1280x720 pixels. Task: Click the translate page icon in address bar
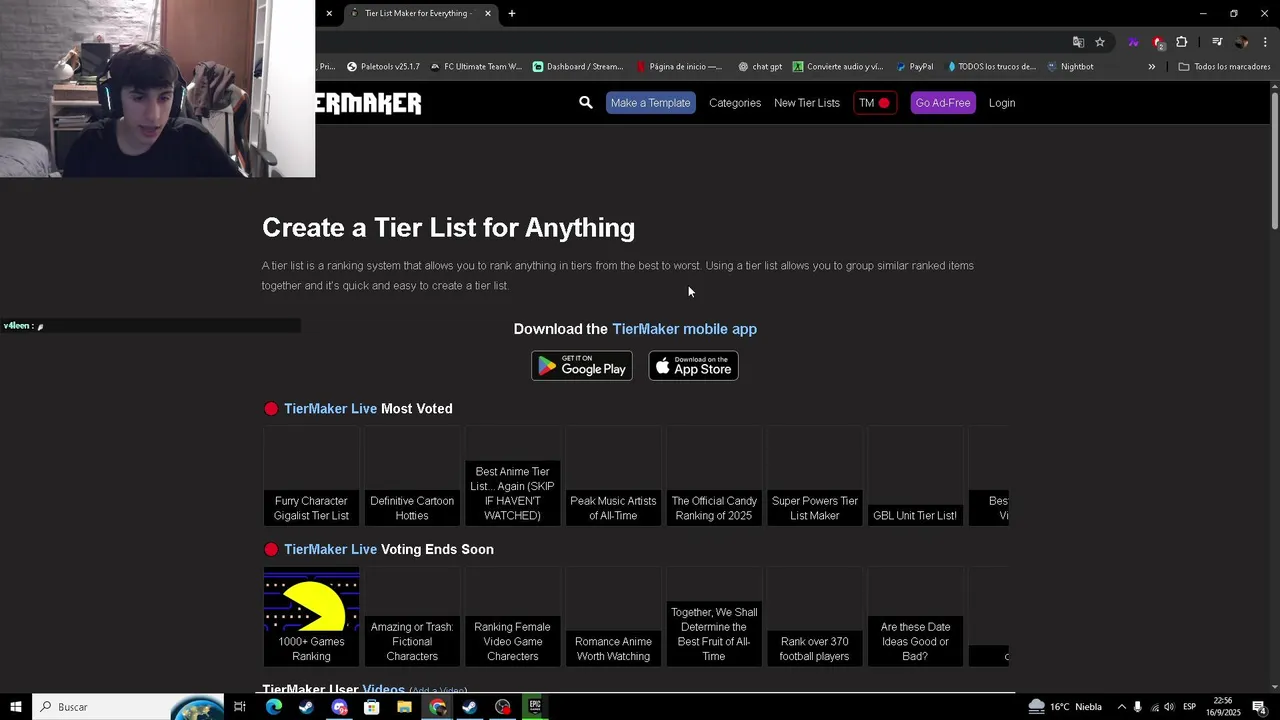point(1078,42)
